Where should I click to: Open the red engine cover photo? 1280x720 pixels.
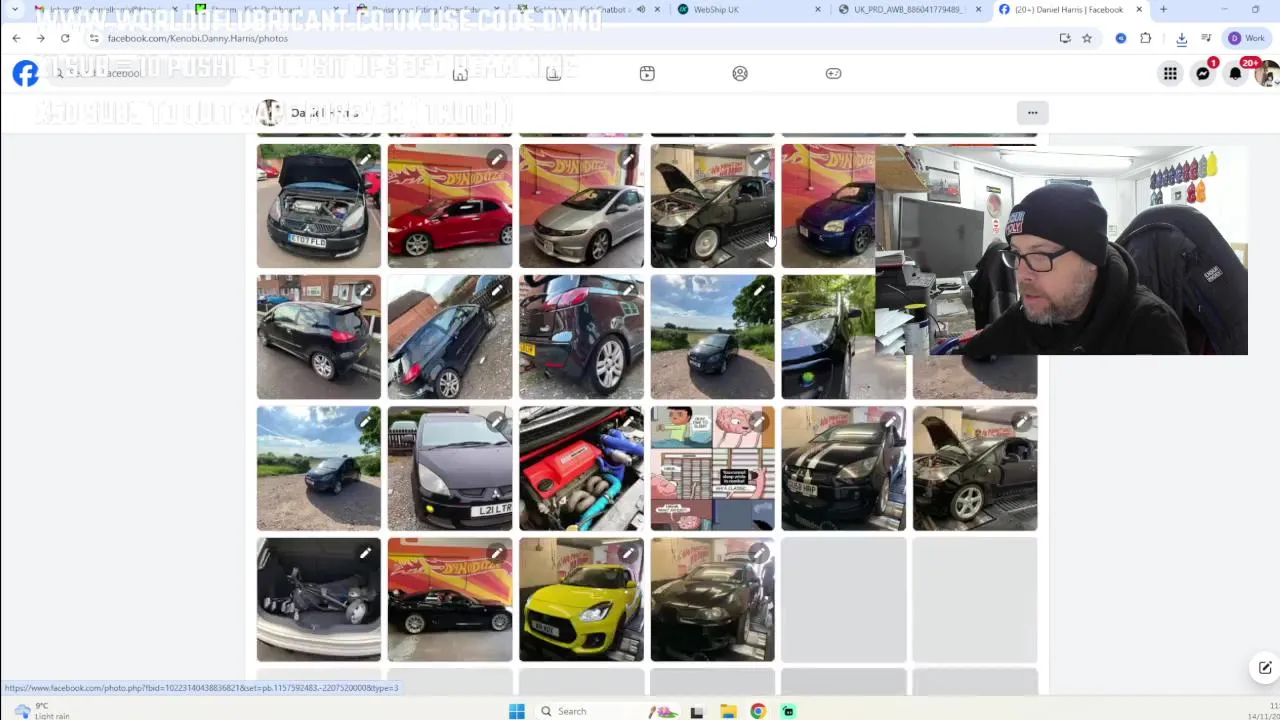[581, 468]
